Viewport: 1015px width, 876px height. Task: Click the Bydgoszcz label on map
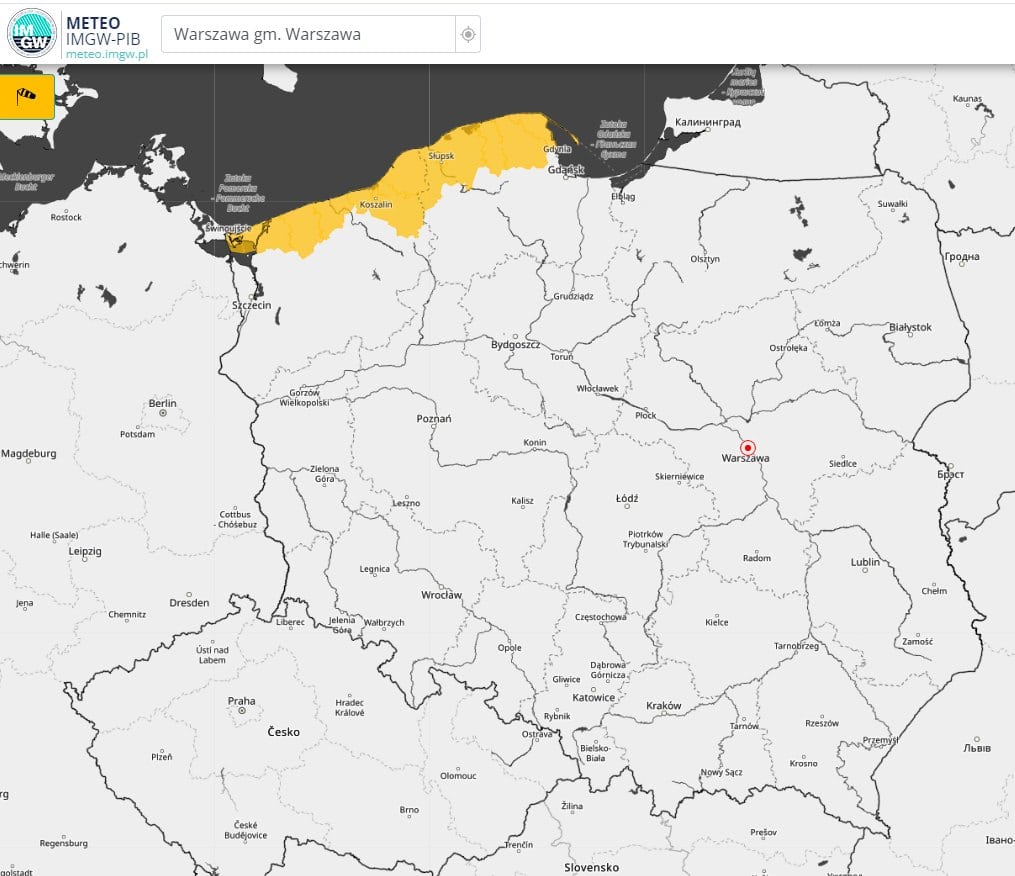[x=515, y=344]
